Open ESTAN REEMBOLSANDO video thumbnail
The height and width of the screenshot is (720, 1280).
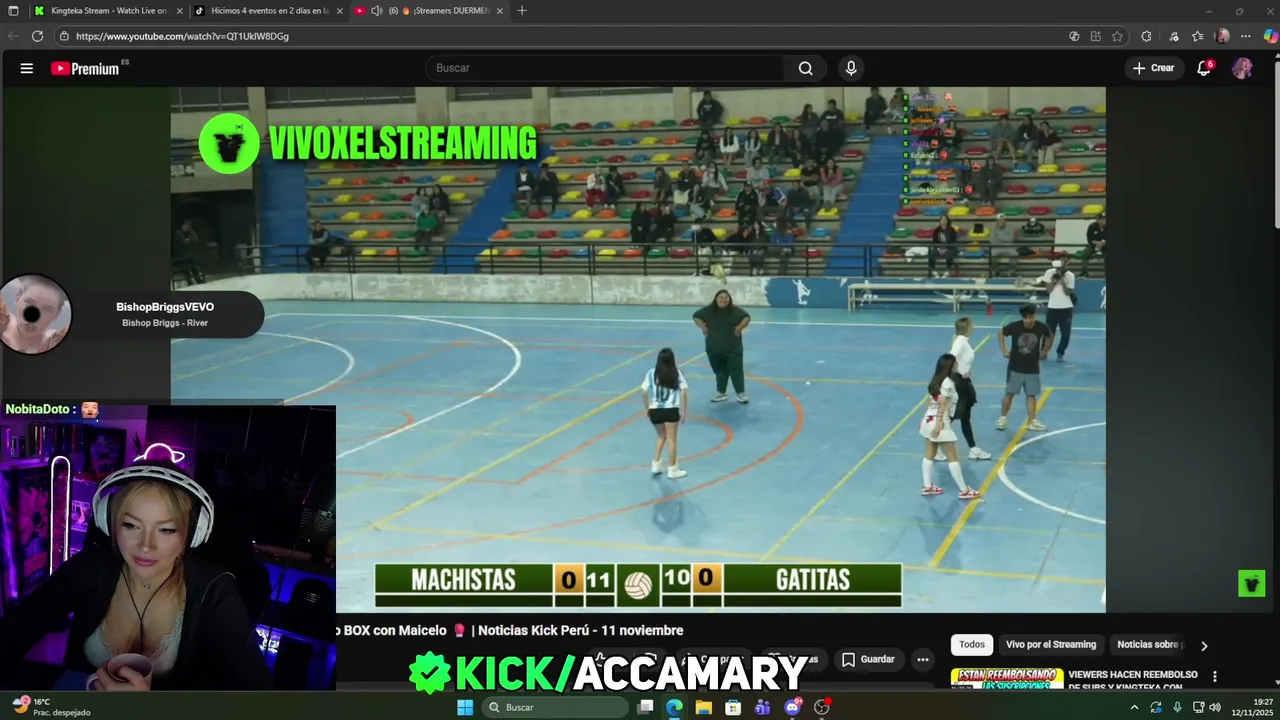pyautogui.click(x=1006, y=679)
